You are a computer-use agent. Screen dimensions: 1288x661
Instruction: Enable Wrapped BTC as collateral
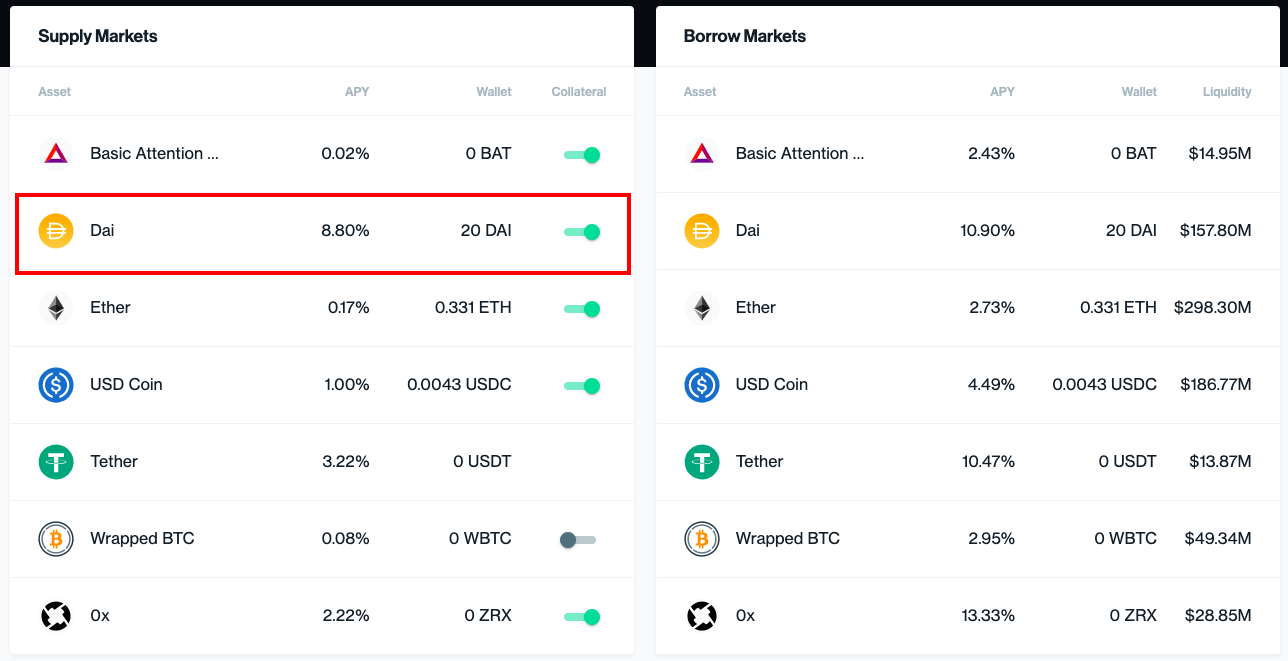tap(578, 540)
